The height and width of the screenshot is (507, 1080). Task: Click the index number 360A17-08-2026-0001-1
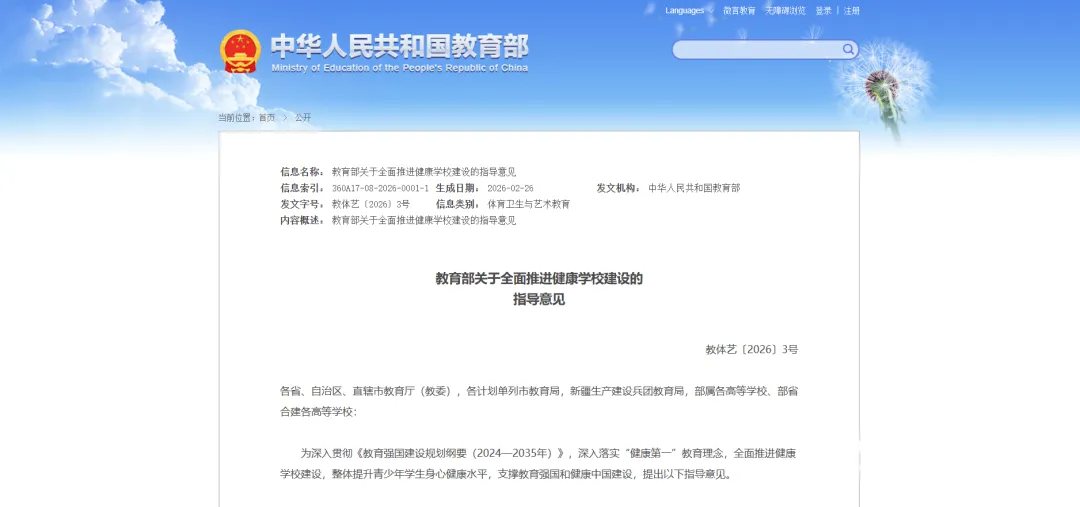[380, 188]
